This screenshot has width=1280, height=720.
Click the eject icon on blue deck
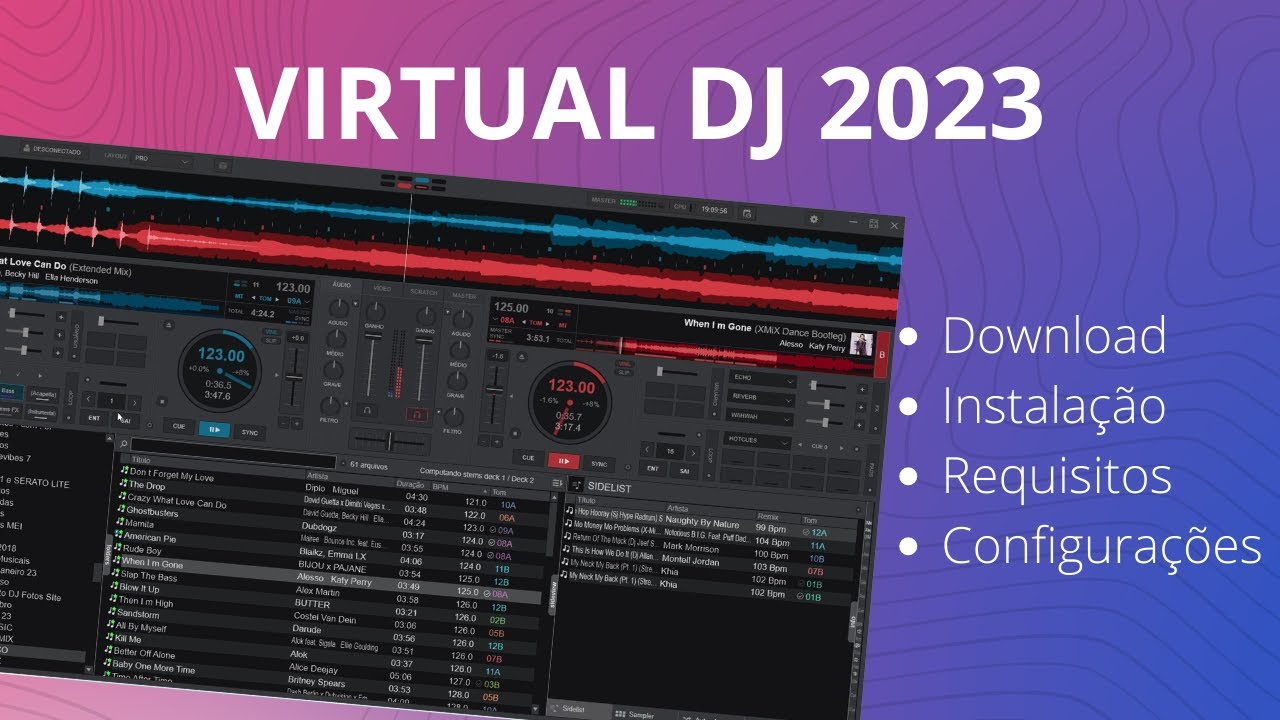(x=169, y=324)
